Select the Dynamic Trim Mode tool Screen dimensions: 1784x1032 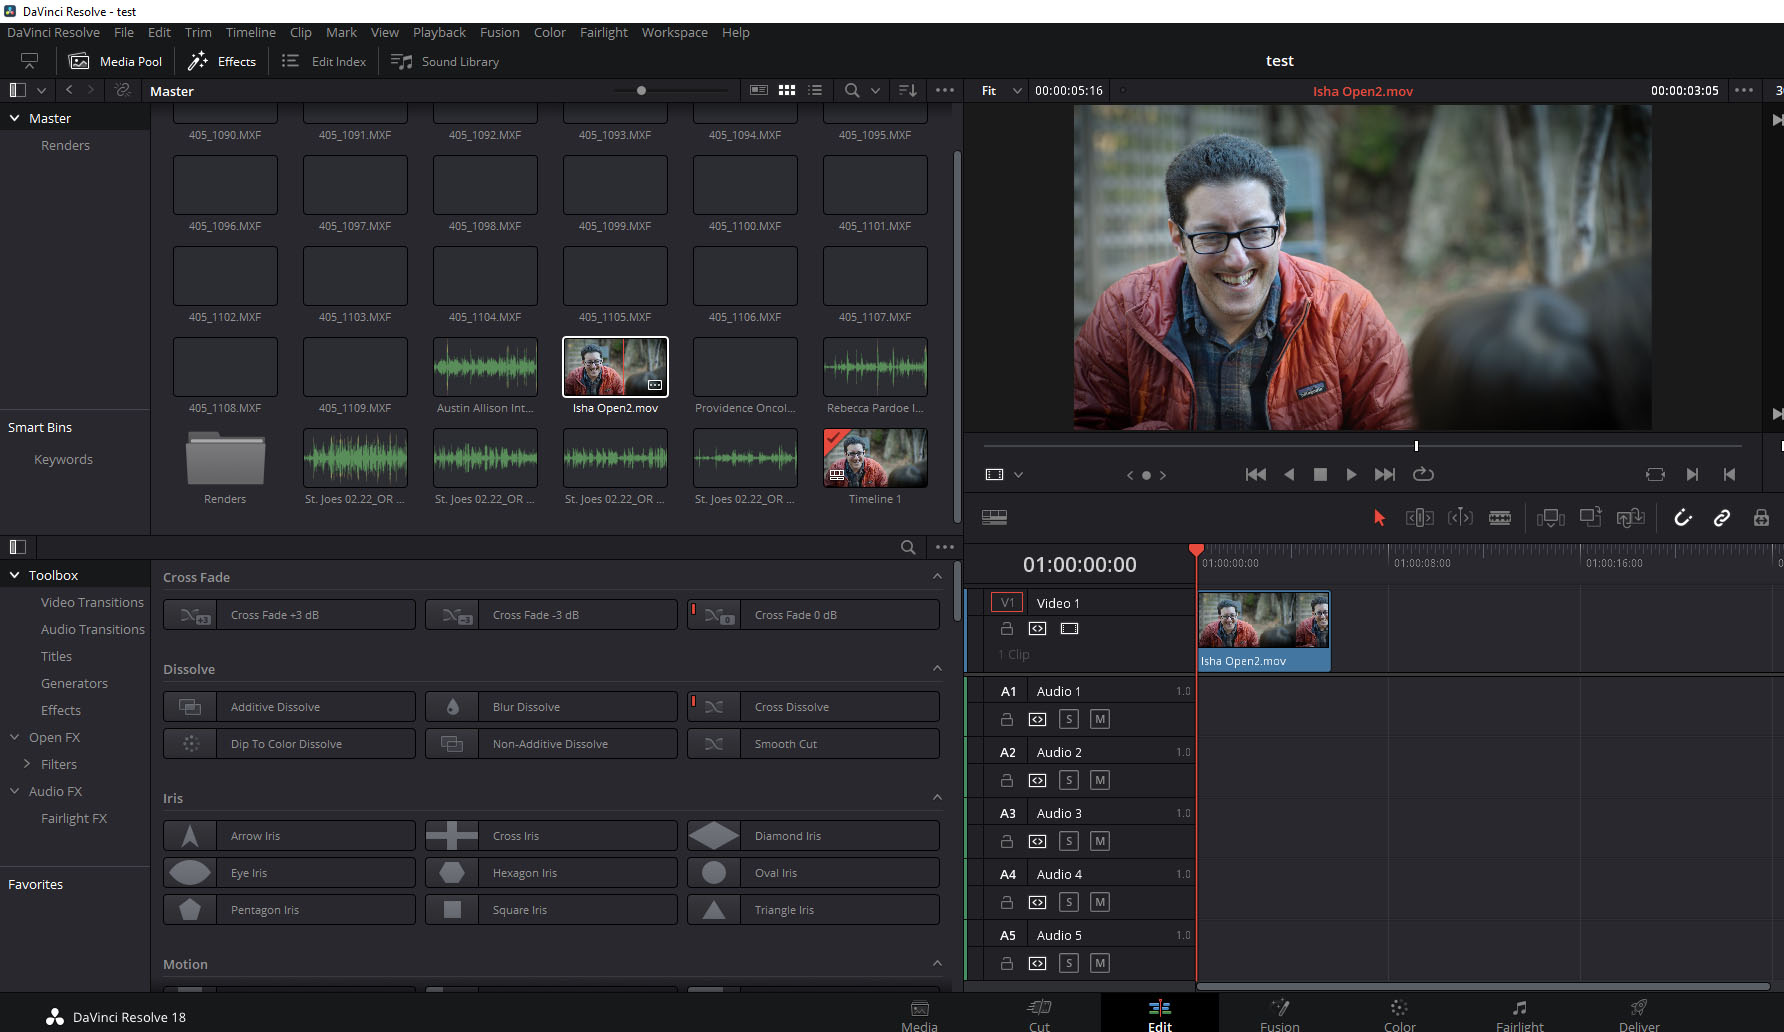tap(1460, 517)
